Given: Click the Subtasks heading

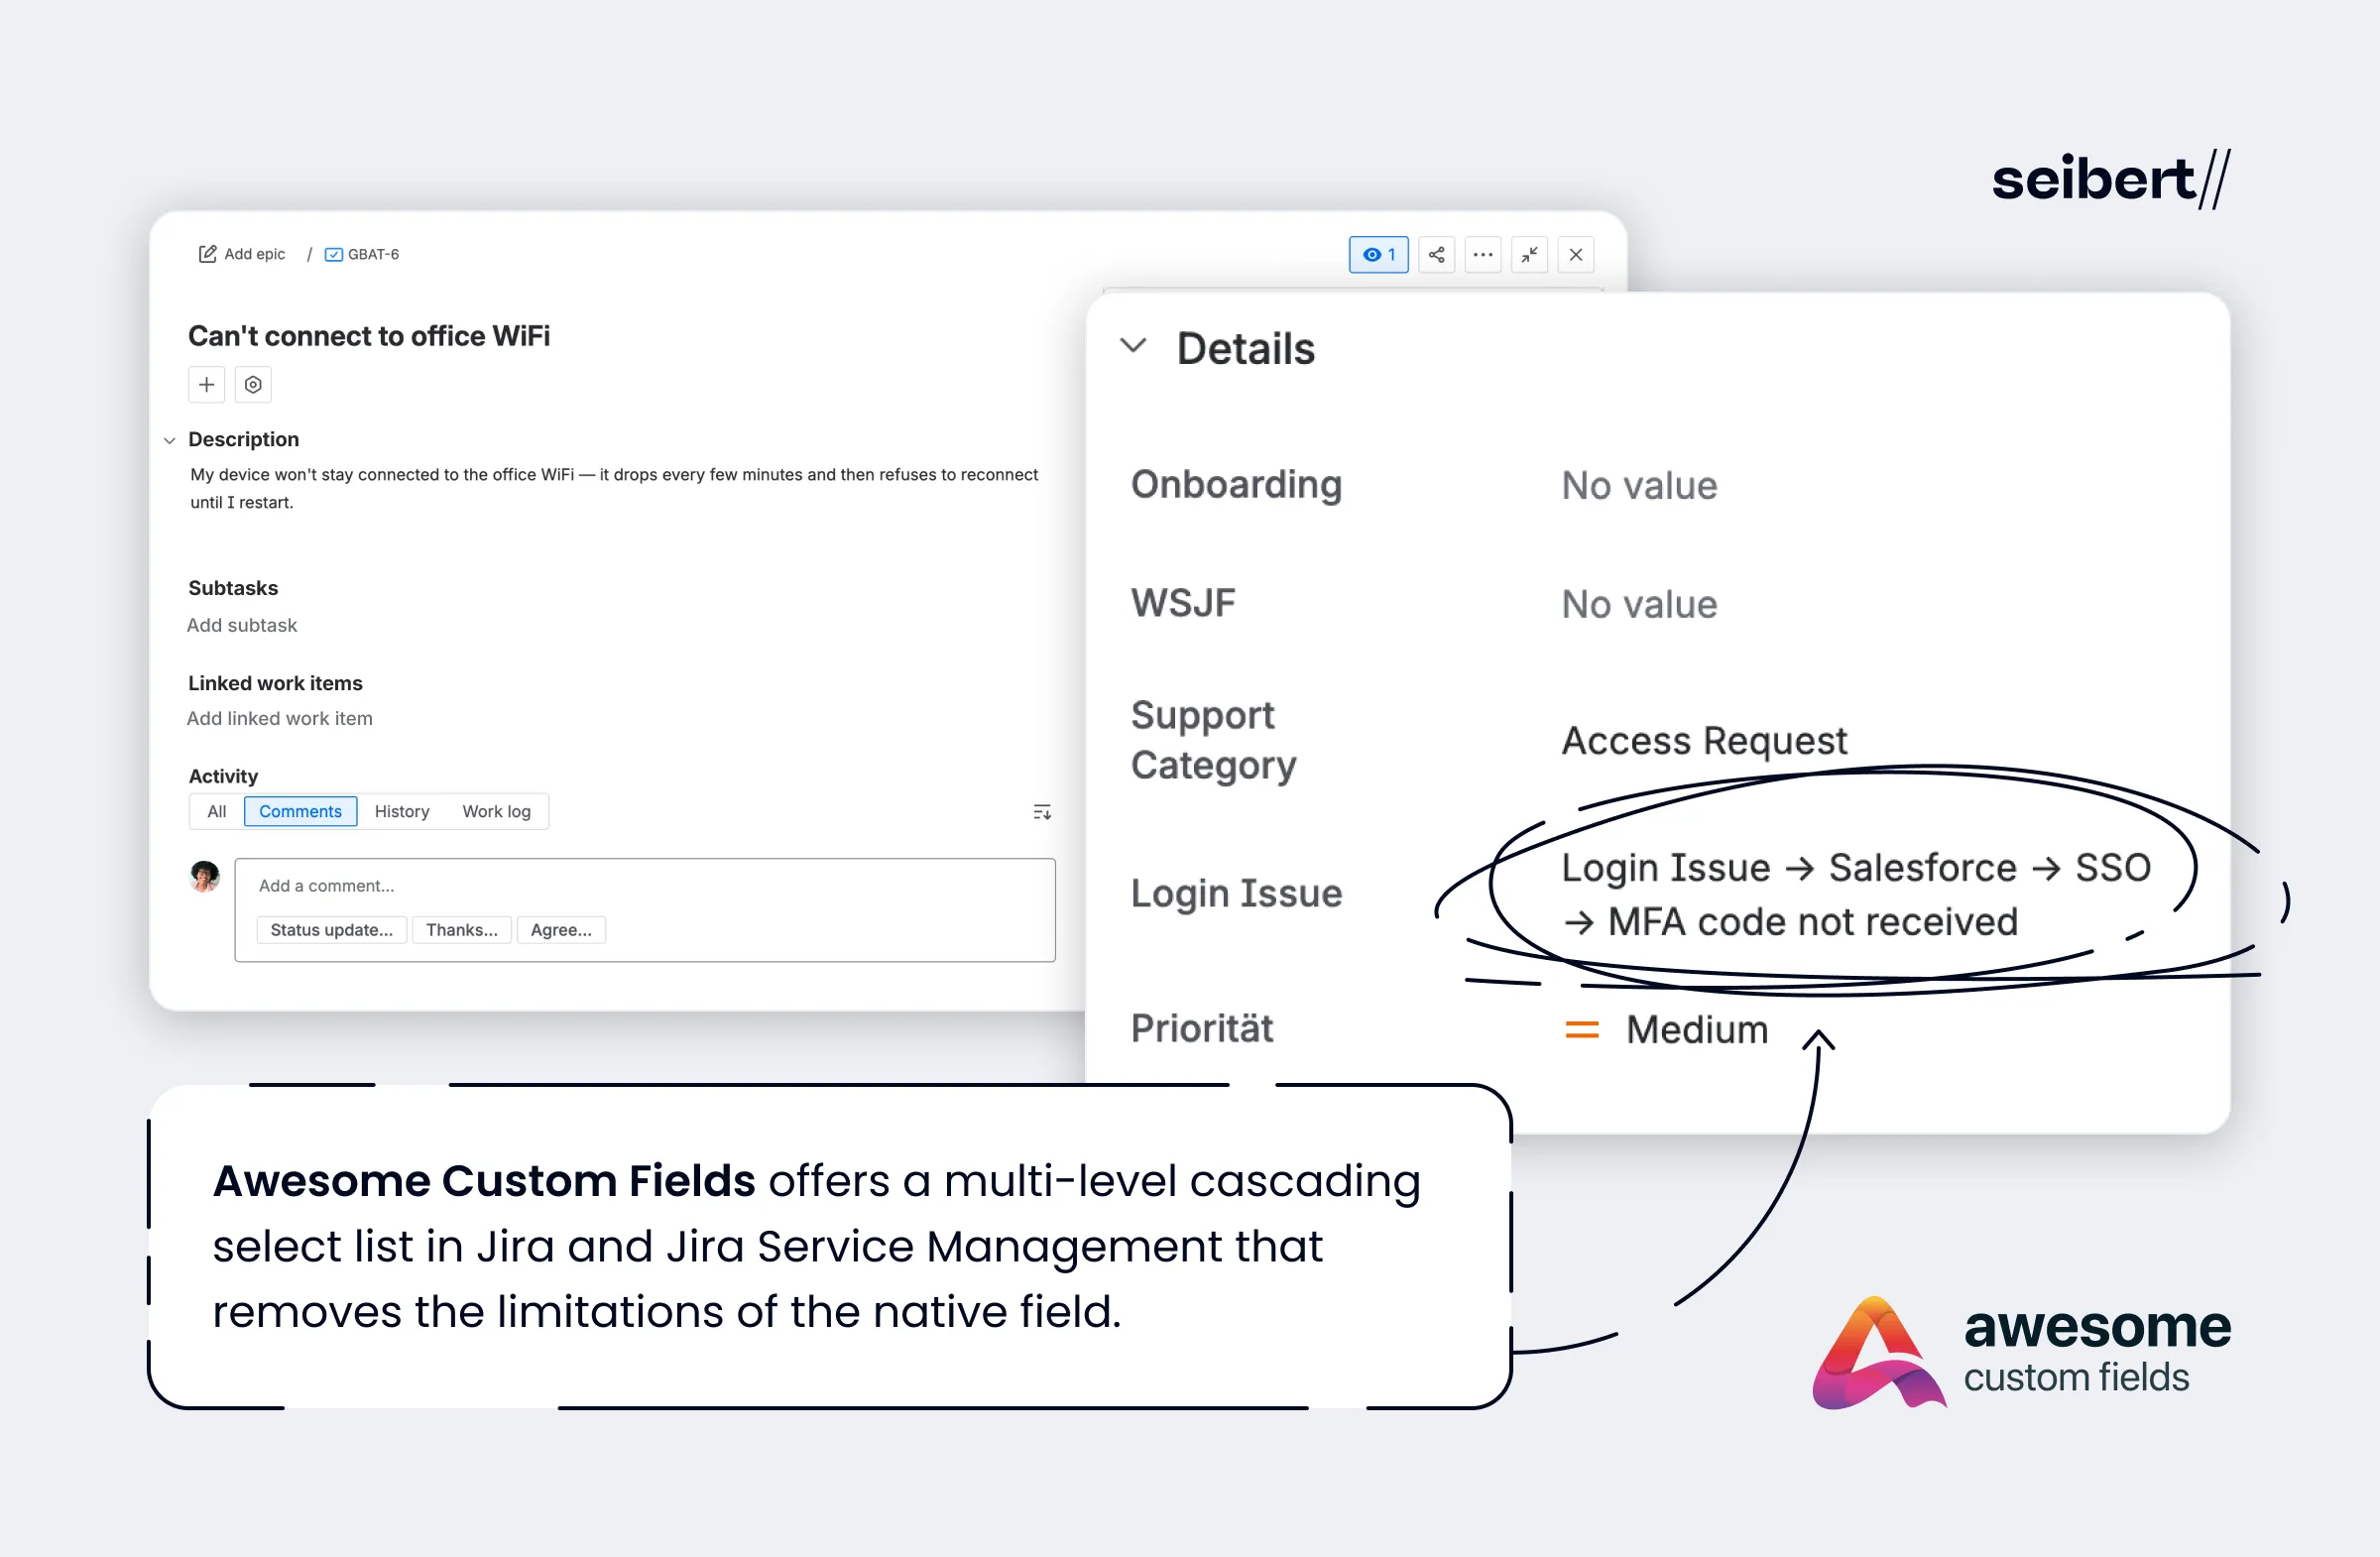Looking at the screenshot, I should (x=233, y=588).
